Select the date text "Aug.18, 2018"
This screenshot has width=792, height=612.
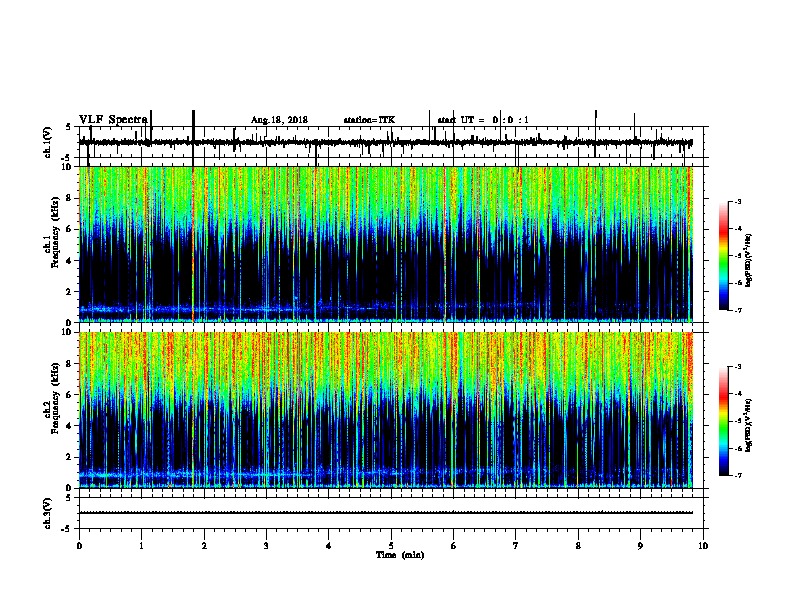[279, 120]
